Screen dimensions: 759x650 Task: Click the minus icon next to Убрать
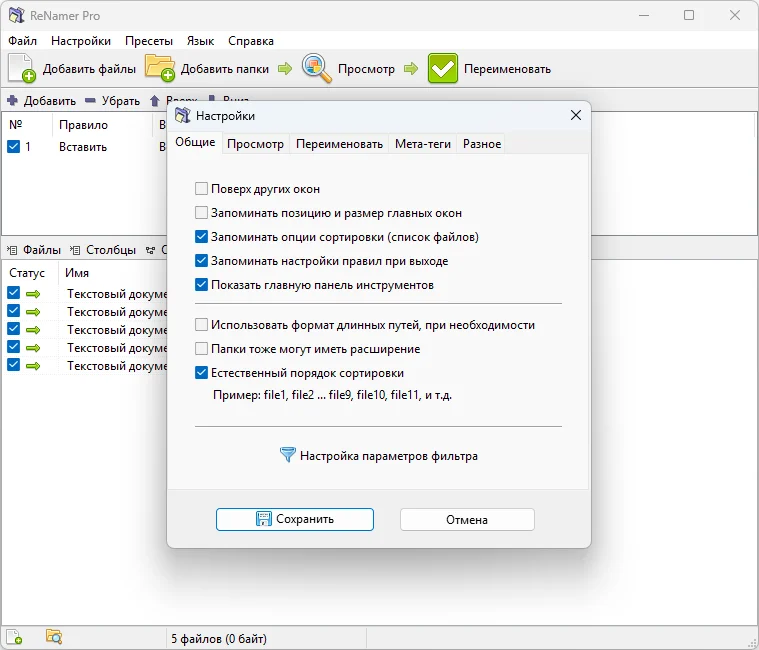tap(90, 101)
